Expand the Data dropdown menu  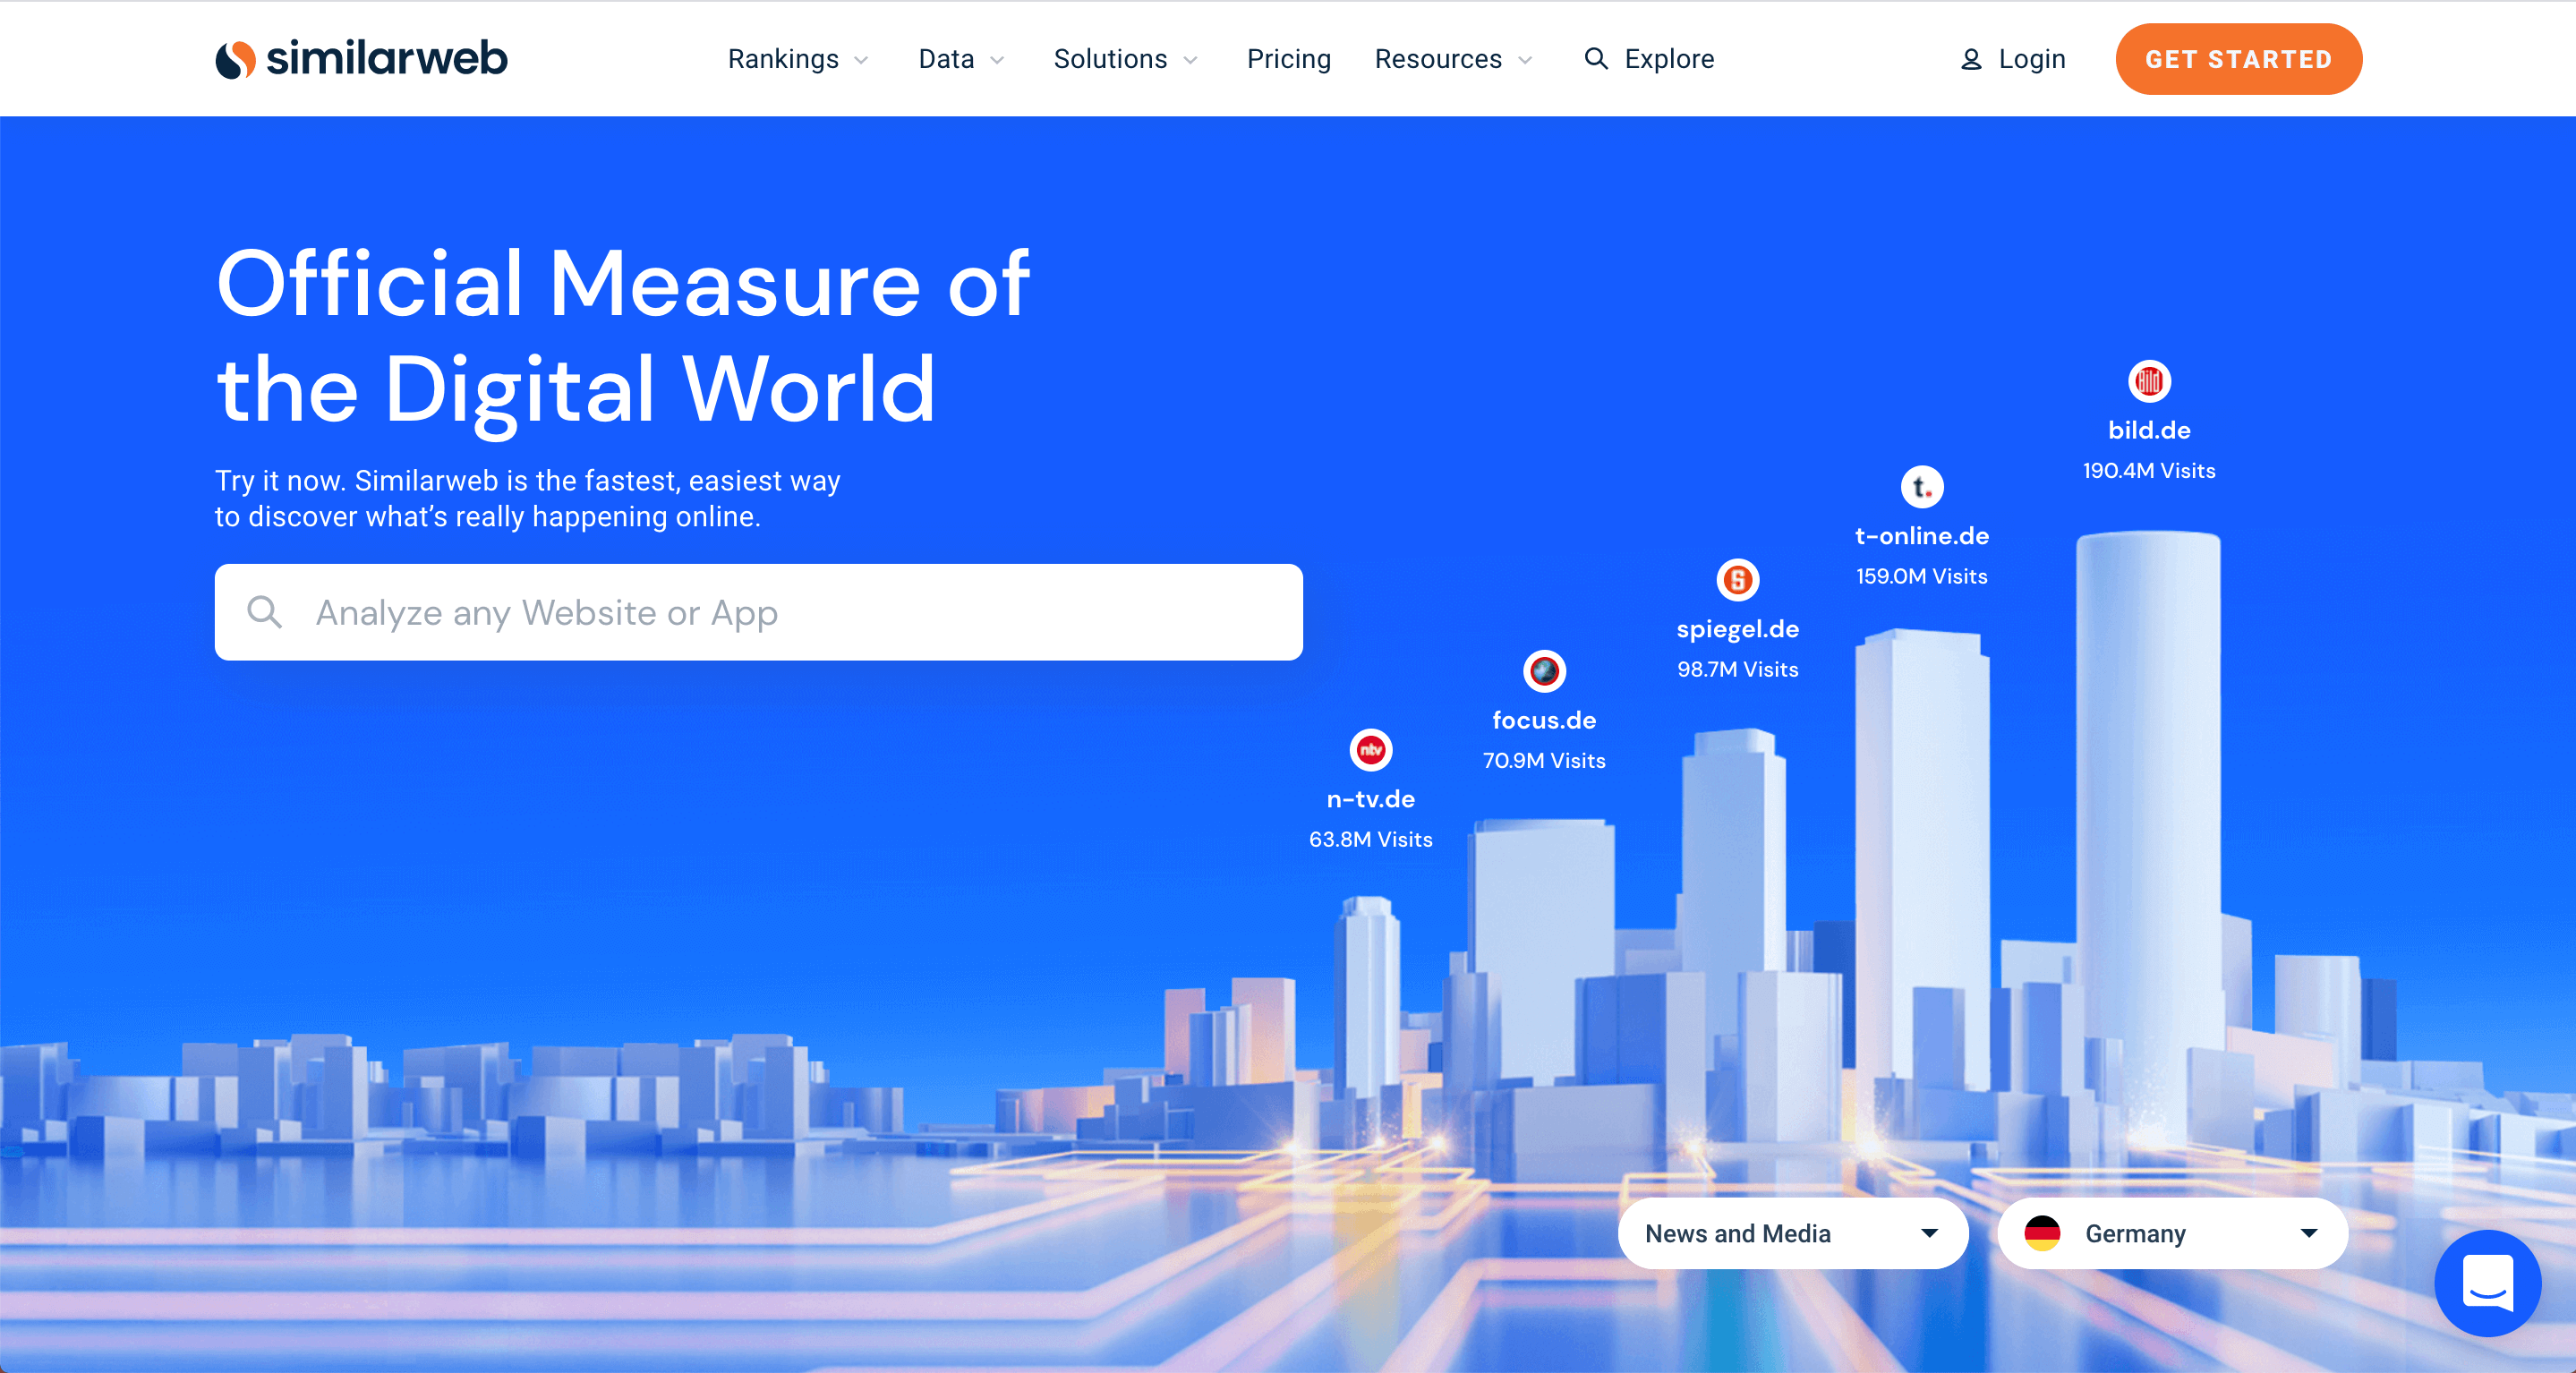coord(956,58)
